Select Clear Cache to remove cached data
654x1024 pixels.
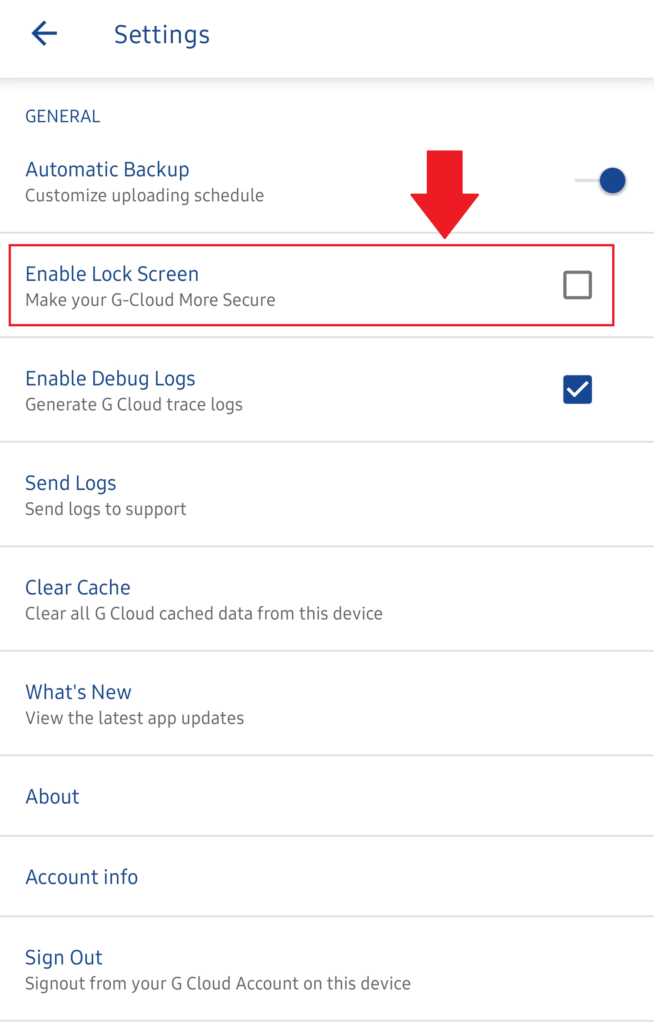tap(78, 588)
